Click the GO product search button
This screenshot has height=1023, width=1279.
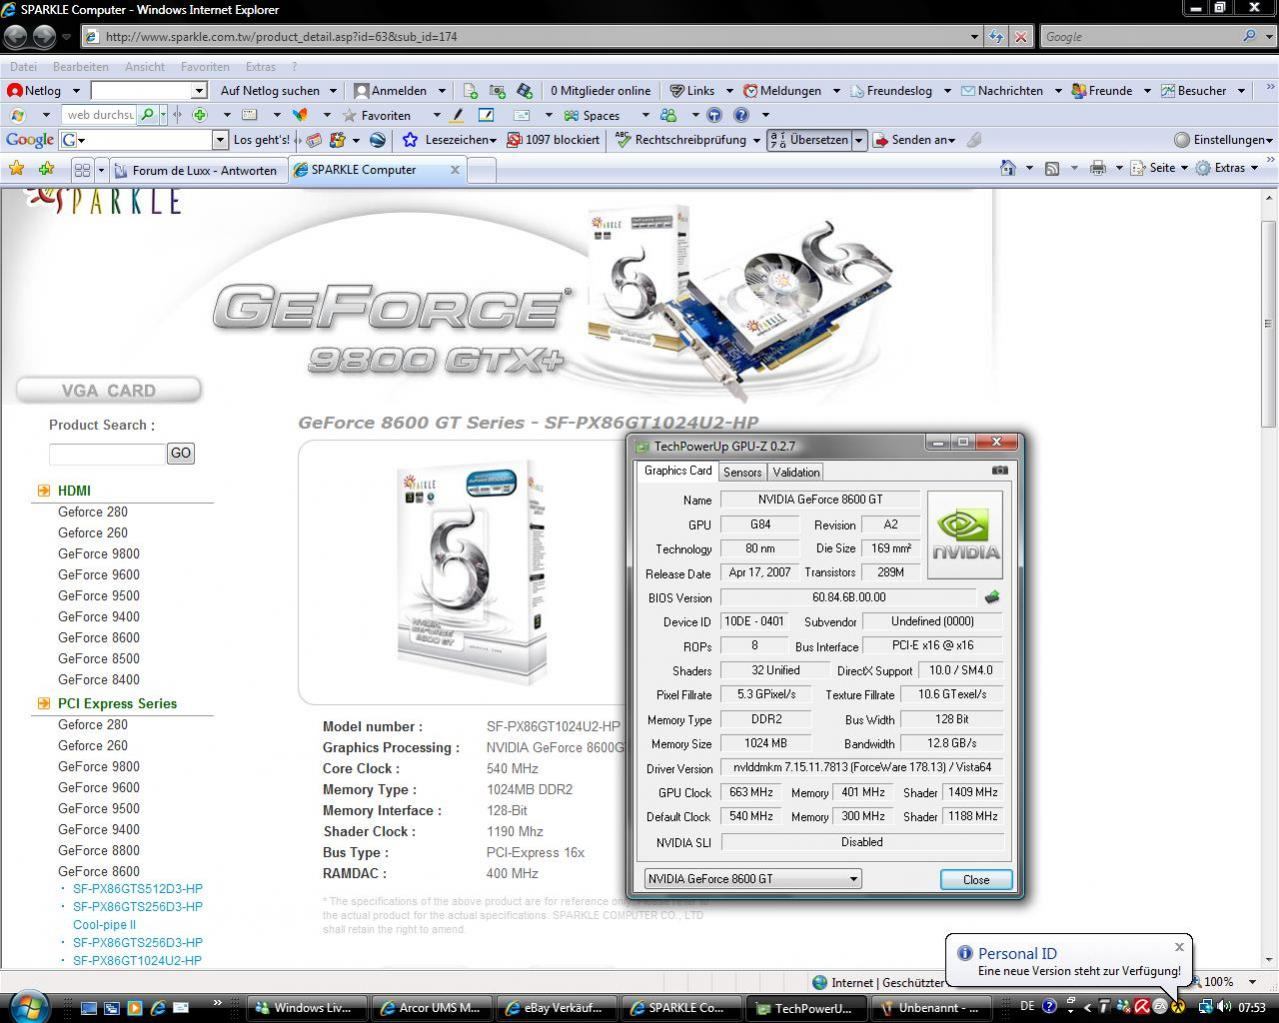(x=180, y=453)
